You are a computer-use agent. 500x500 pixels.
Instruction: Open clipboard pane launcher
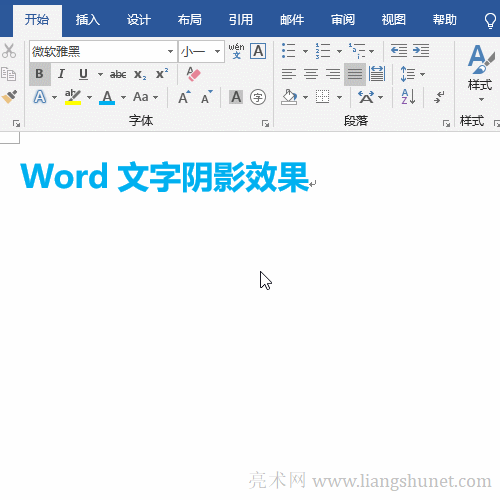tap(16, 124)
